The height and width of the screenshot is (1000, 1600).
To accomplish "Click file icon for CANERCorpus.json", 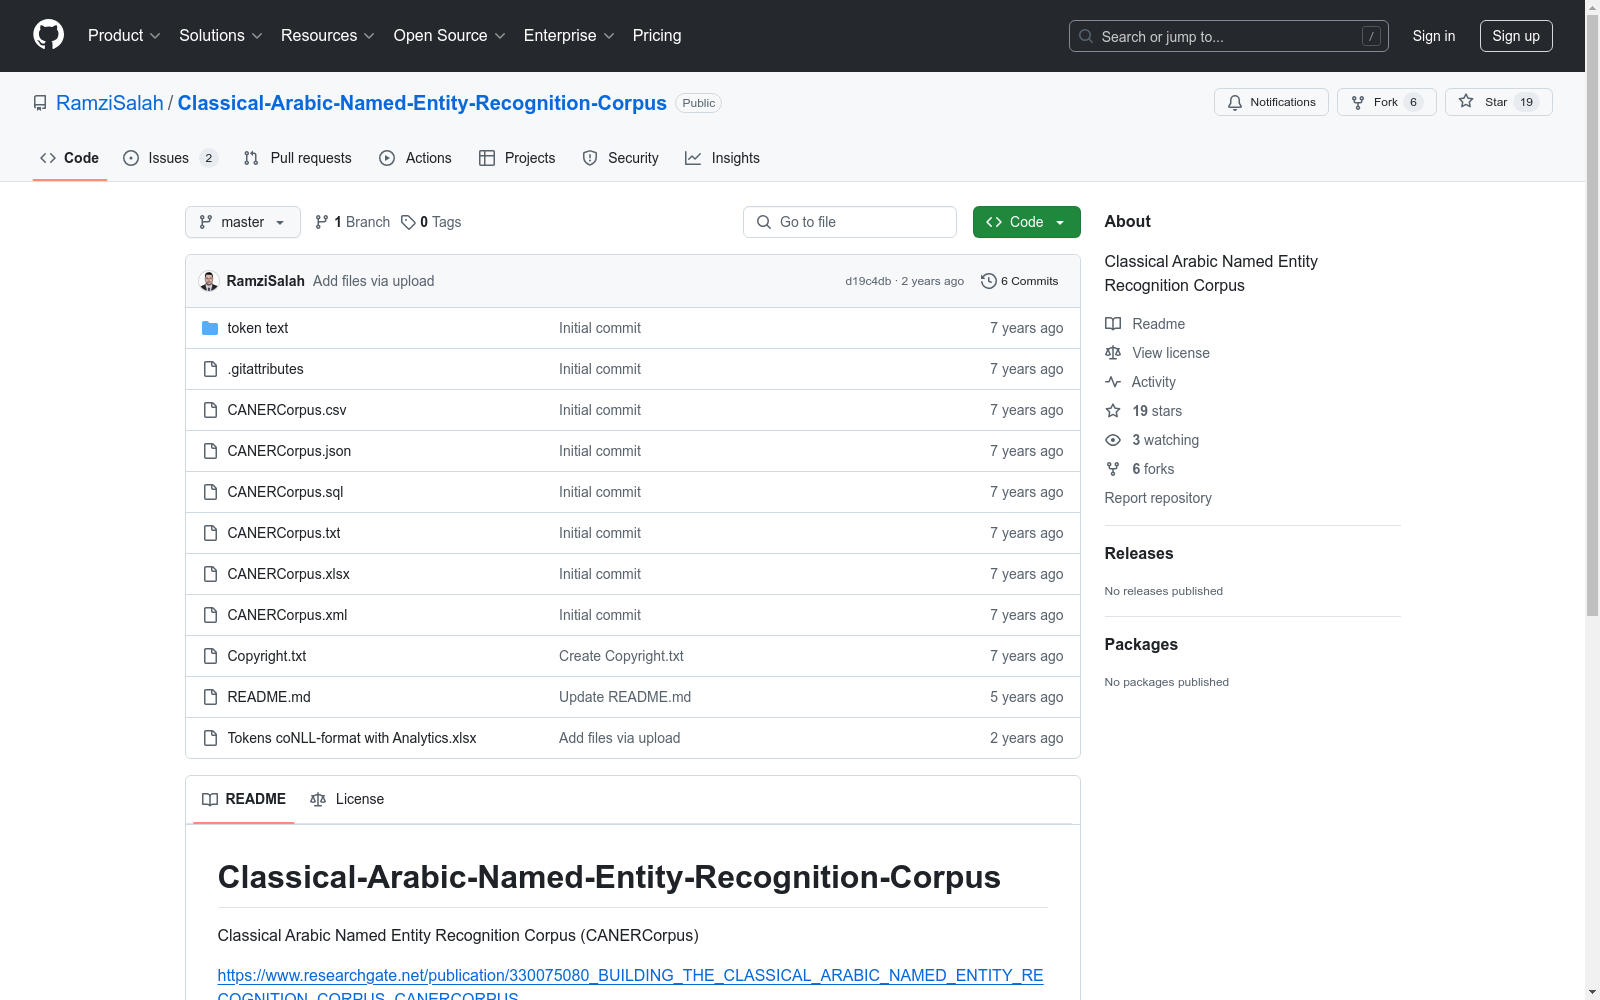I will [210, 451].
